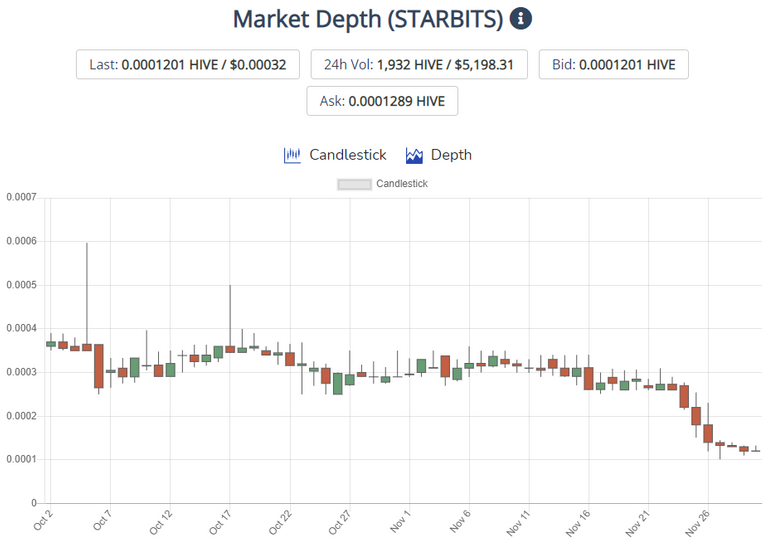Image resolution: width=768 pixels, height=543 pixels.
Task: Select the Depth chart icon
Action: 414,155
